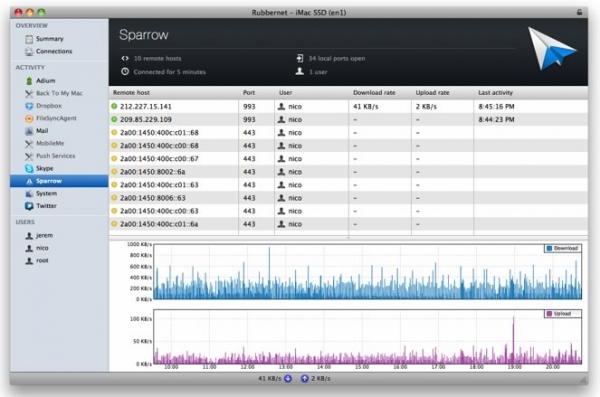
Task: Select host 2a00:1450:8006::63 row
Action: pos(348,198)
